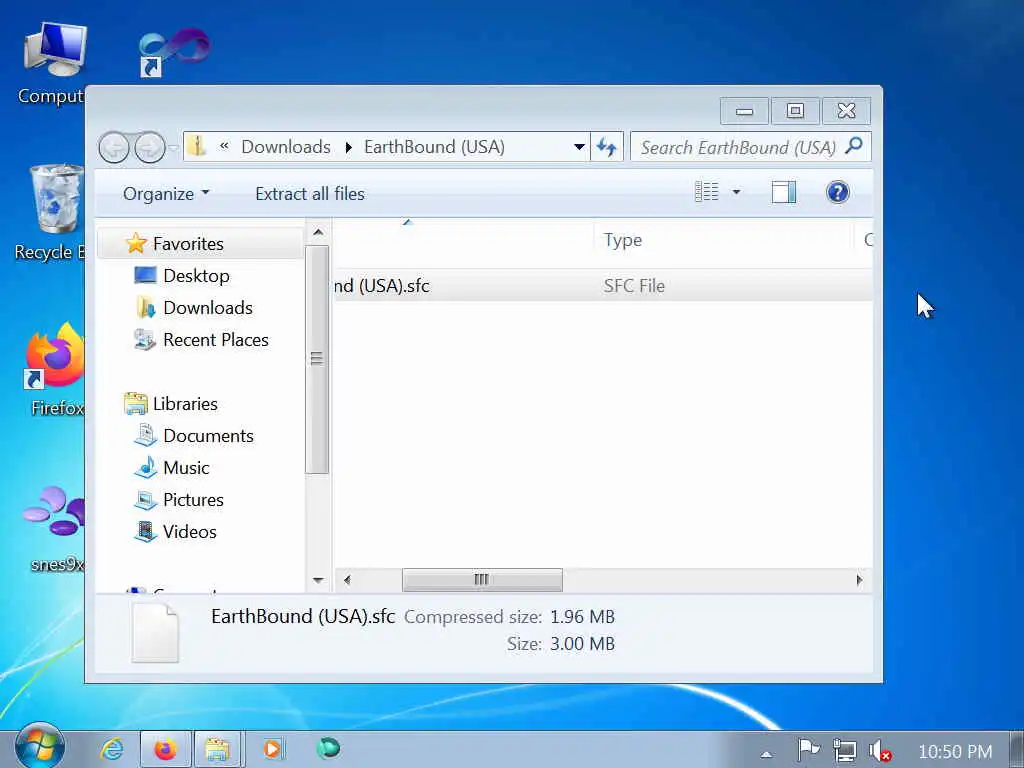Open Windows Media Player from the taskbar
This screenshot has height=768, width=1024.
click(272, 749)
